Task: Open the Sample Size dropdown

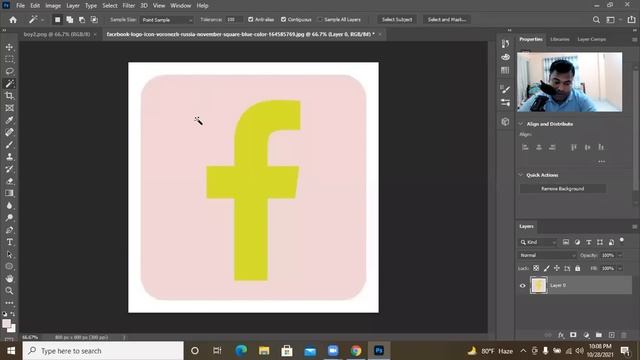Action: pyautogui.click(x=167, y=20)
